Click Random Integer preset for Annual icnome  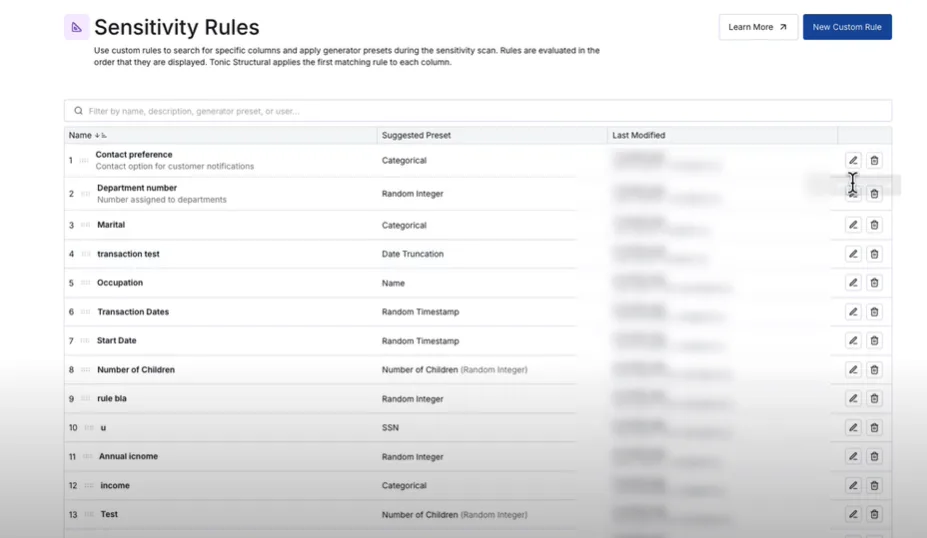(x=413, y=457)
